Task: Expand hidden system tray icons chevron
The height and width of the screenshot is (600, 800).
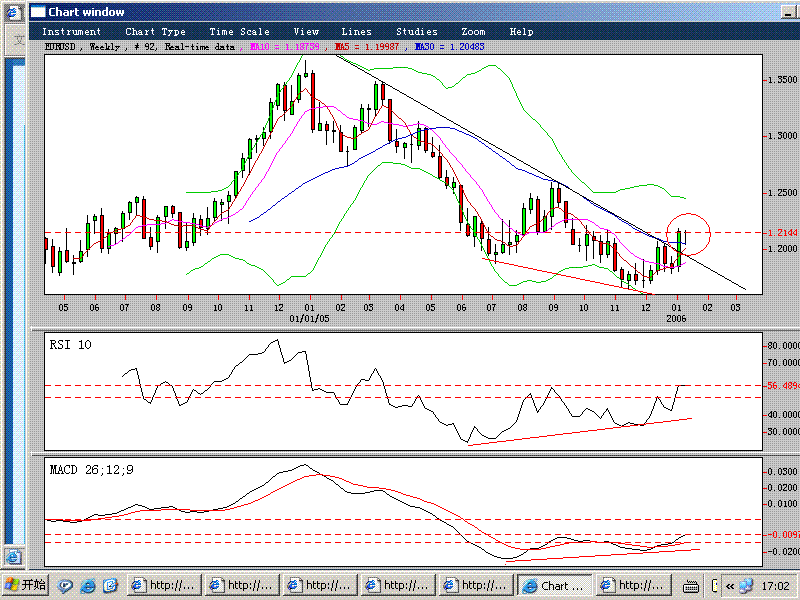Action: click(730, 586)
